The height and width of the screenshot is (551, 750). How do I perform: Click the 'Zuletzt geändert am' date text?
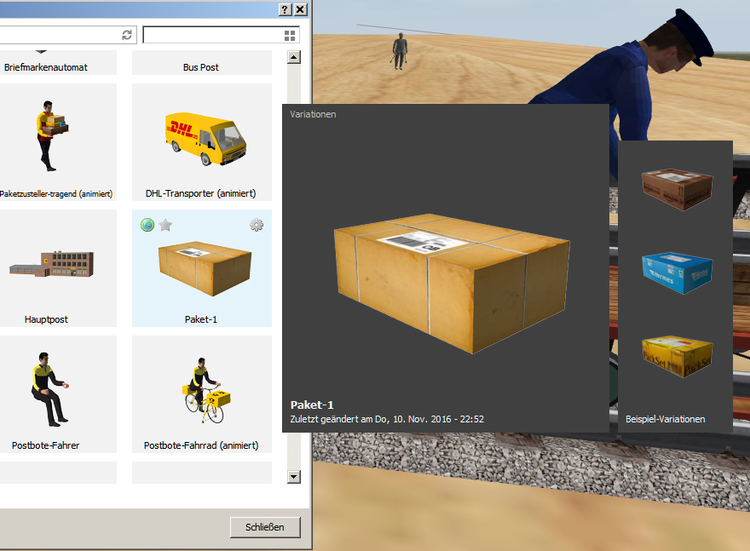coord(387,419)
